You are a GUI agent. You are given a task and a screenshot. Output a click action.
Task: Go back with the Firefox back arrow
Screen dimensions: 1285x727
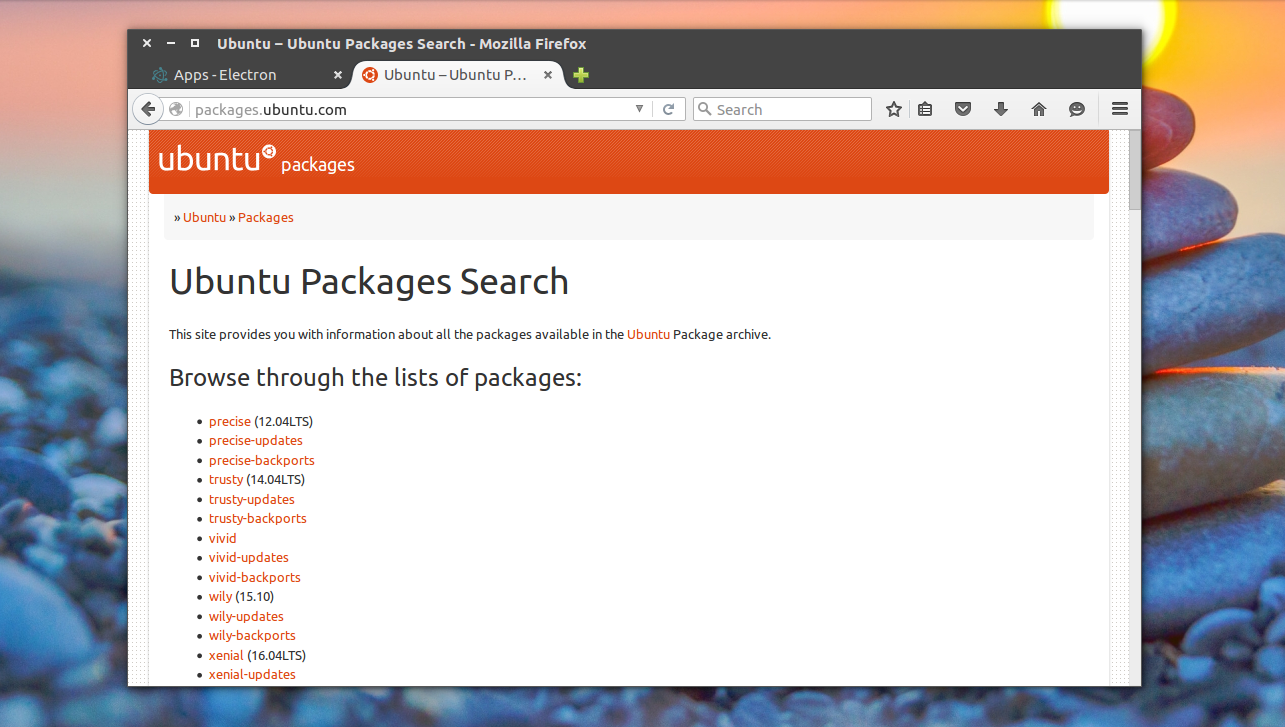[x=148, y=109]
